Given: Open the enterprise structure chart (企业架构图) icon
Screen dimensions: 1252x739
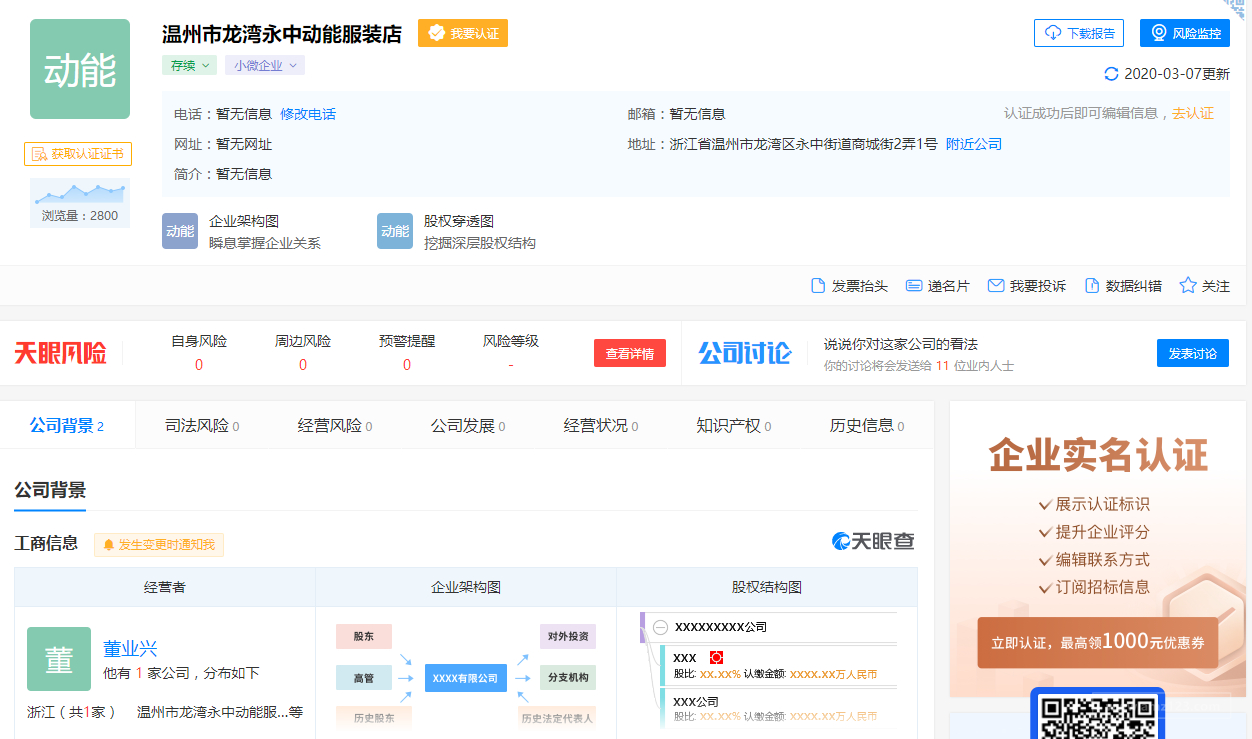Looking at the screenshot, I should pos(180,231).
